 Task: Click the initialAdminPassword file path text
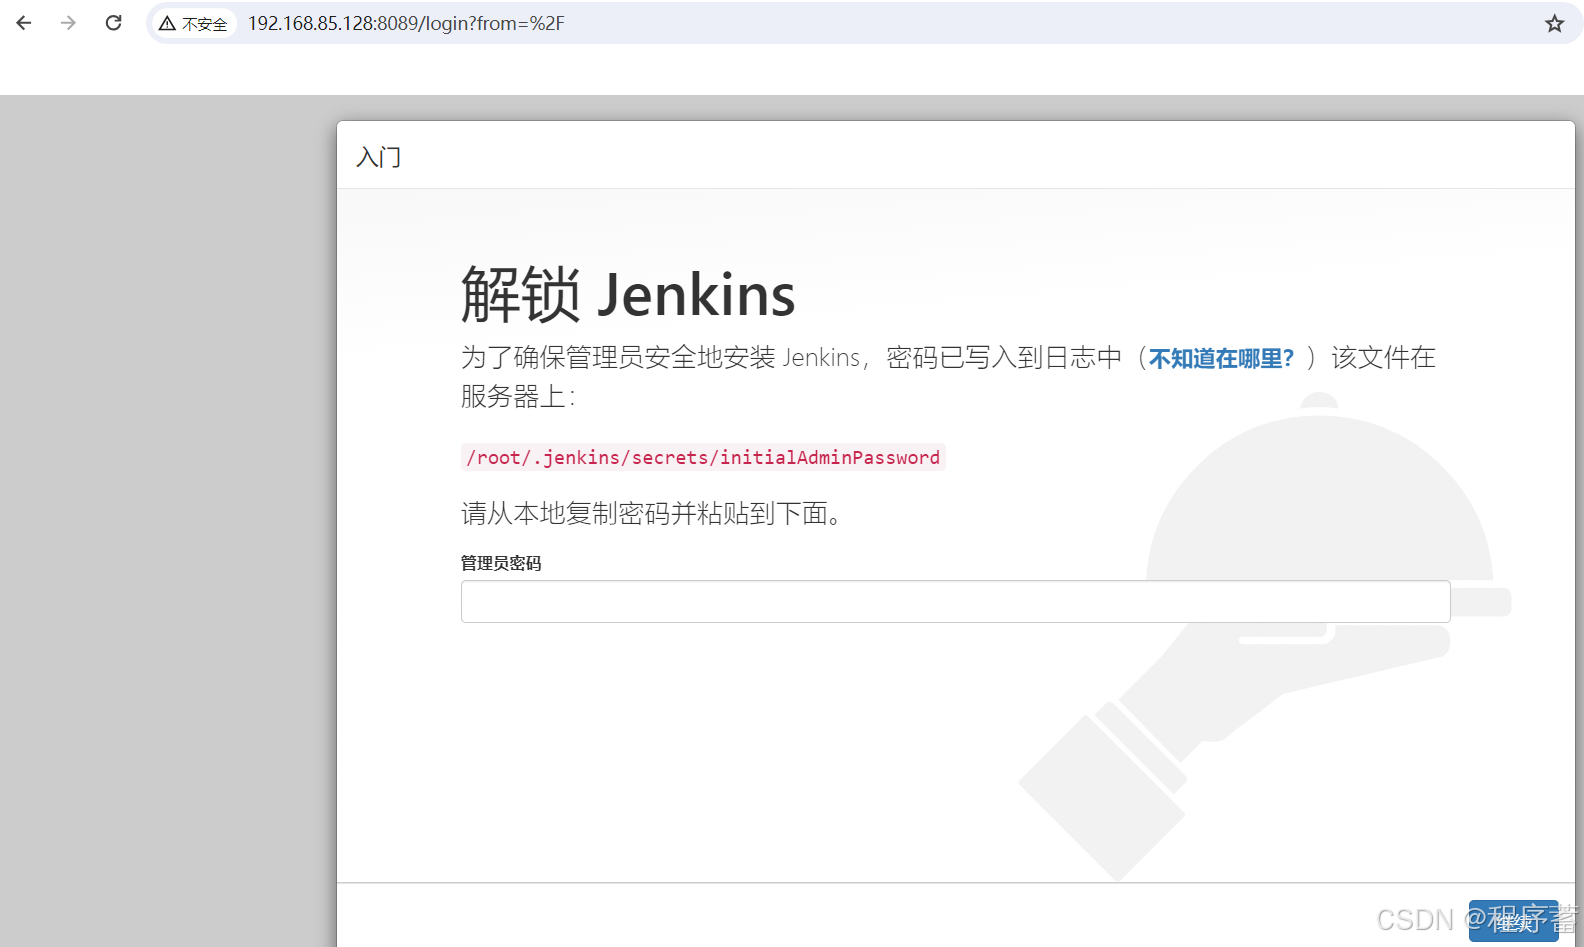(x=703, y=457)
